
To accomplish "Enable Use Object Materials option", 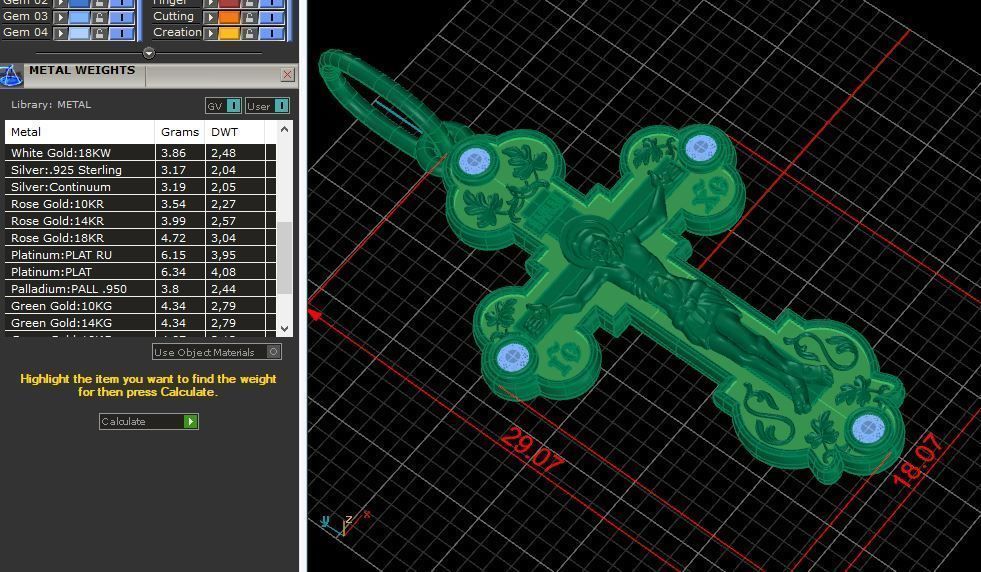I will [x=216, y=352].
